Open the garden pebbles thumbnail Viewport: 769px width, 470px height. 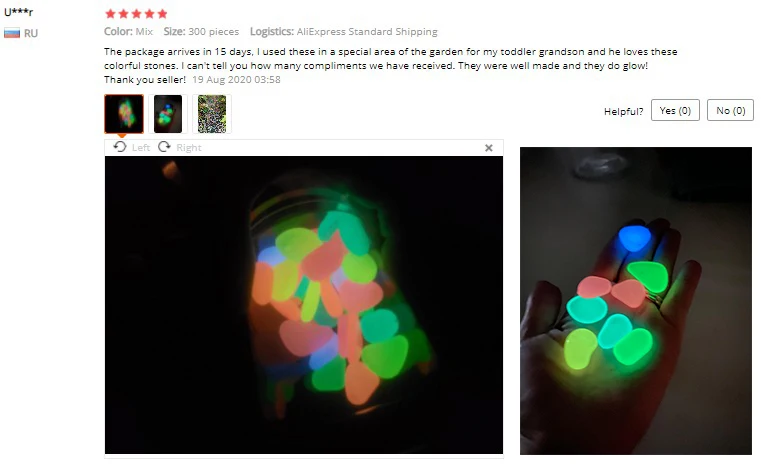click(x=212, y=114)
